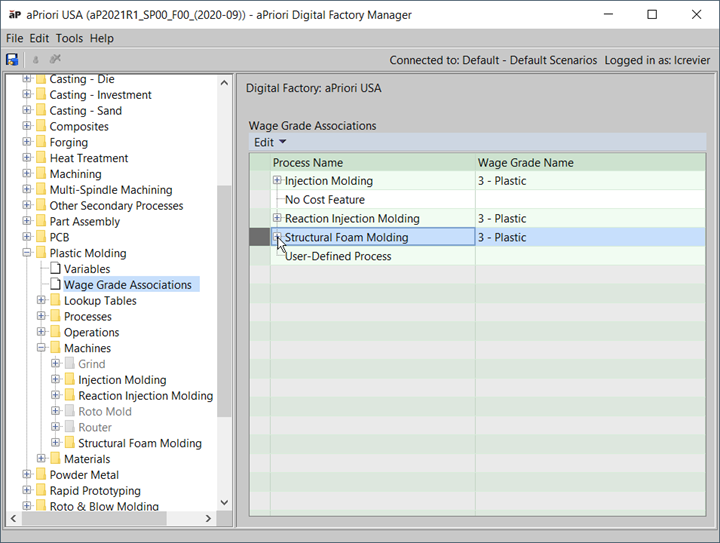720x543 pixels.
Task: Click the Composites folder icon
Action: 41,126
